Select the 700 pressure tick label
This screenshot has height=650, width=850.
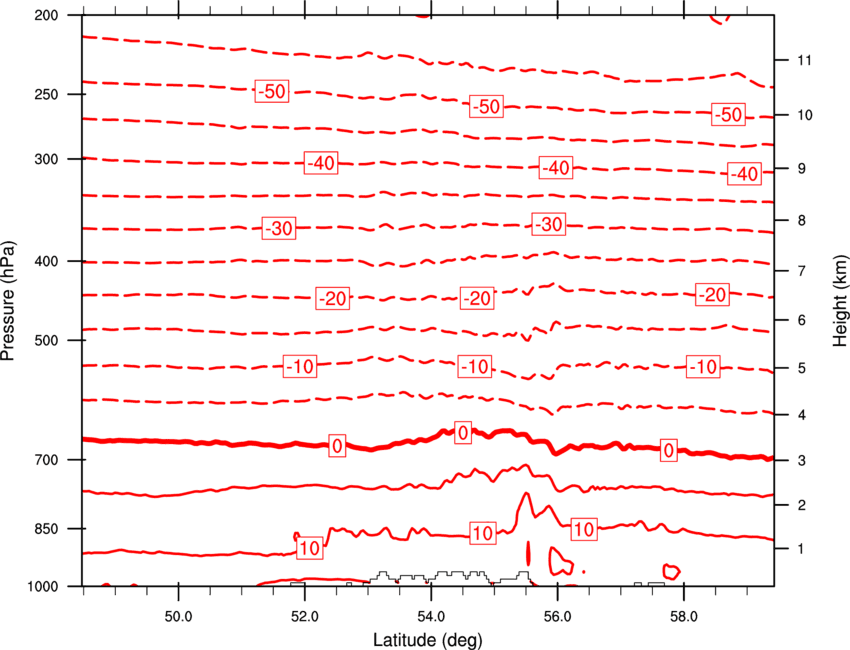click(x=46, y=460)
